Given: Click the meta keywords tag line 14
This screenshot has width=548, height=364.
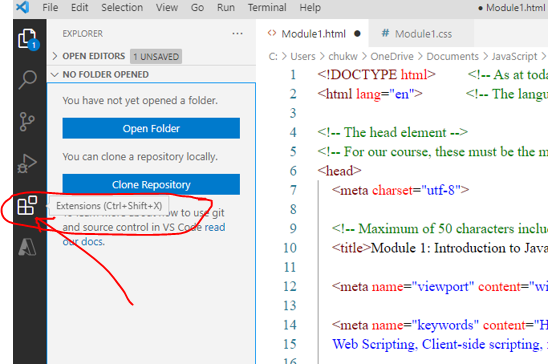Looking at the screenshot, I should pos(440,325).
